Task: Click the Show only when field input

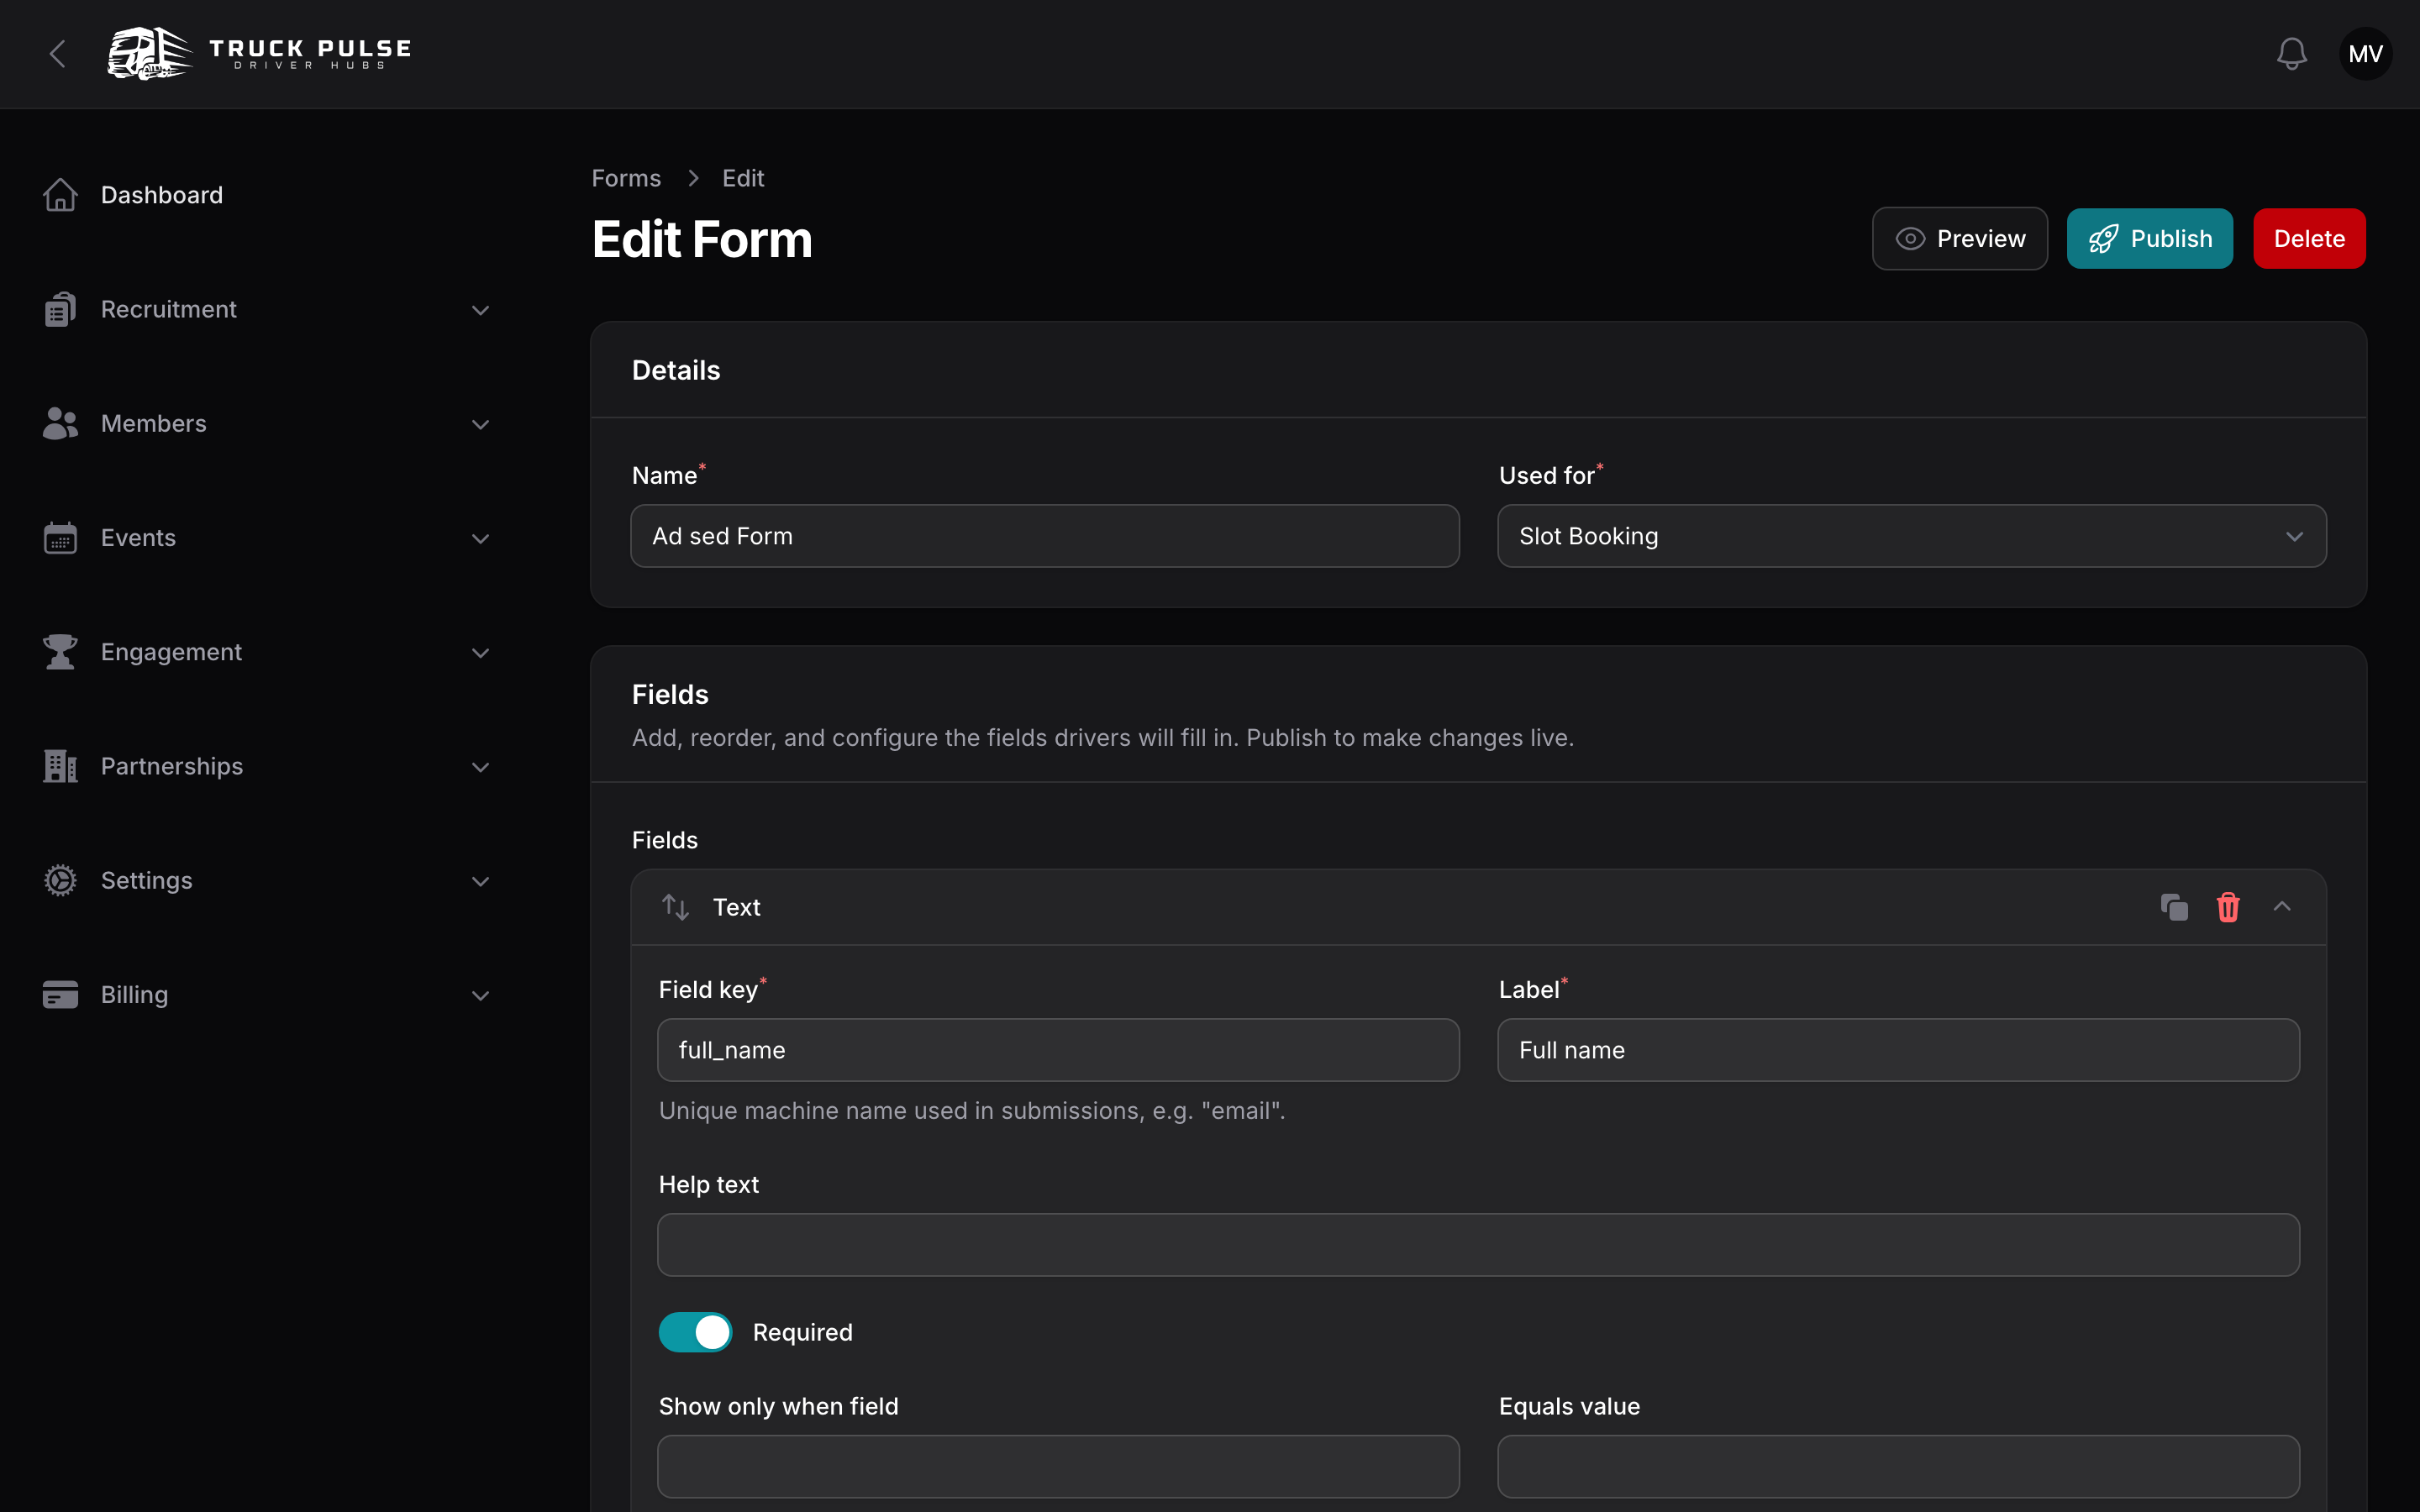Action: [1058, 1467]
